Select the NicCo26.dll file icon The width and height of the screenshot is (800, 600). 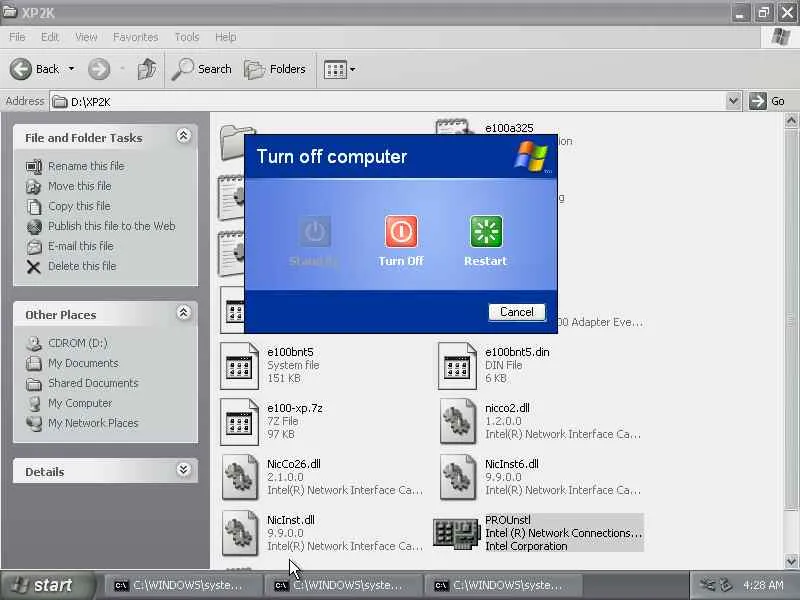coord(239,478)
